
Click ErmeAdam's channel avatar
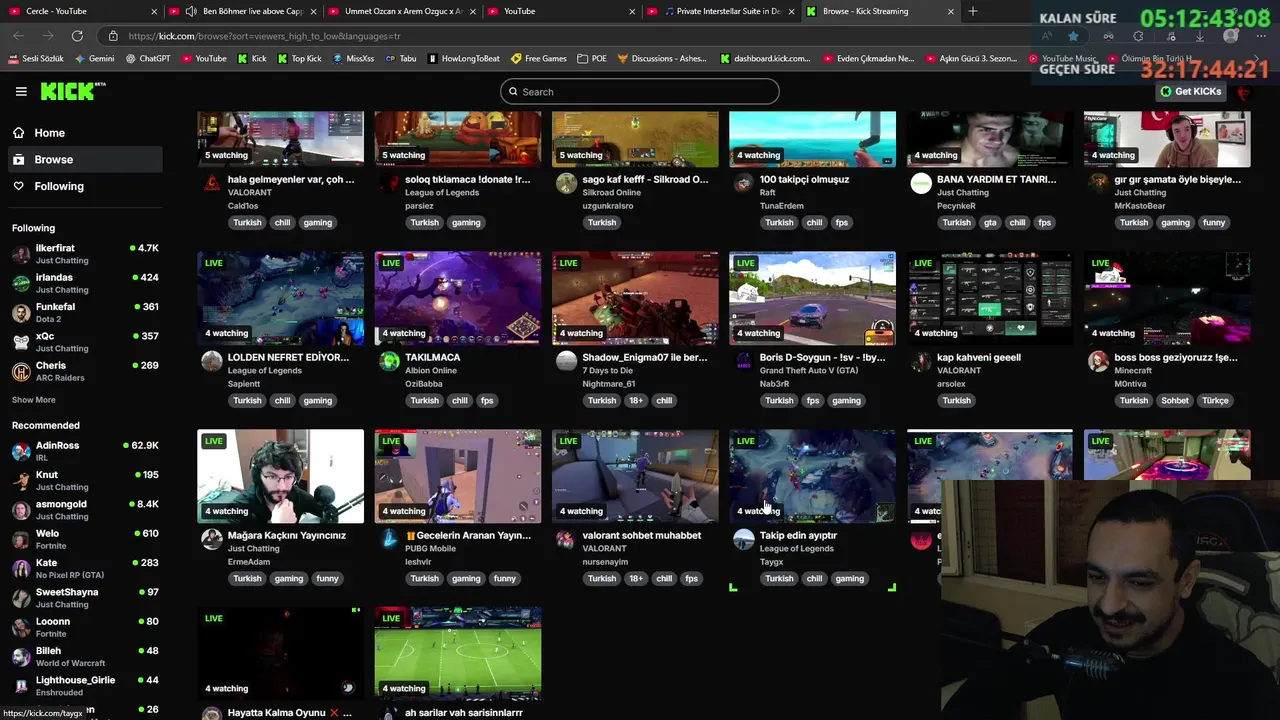click(212, 539)
